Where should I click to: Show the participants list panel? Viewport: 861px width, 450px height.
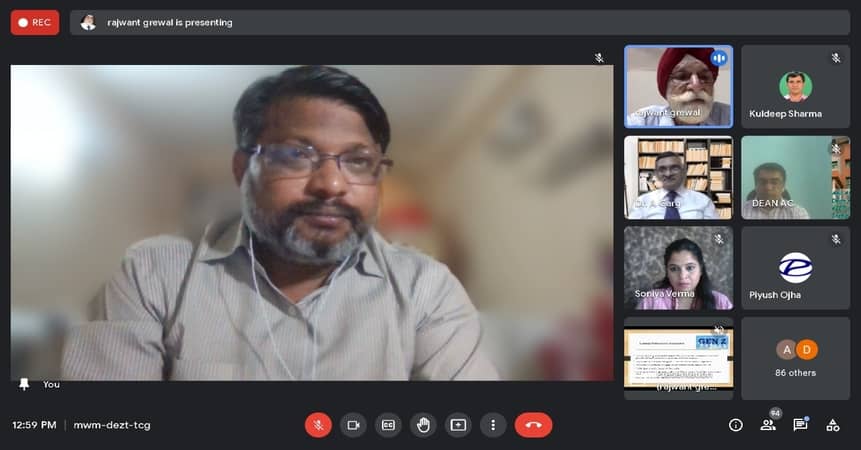pos(768,425)
